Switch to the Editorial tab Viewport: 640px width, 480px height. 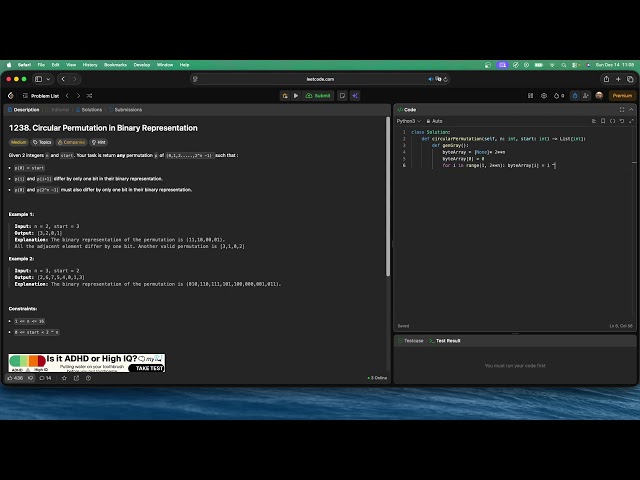(58, 110)
